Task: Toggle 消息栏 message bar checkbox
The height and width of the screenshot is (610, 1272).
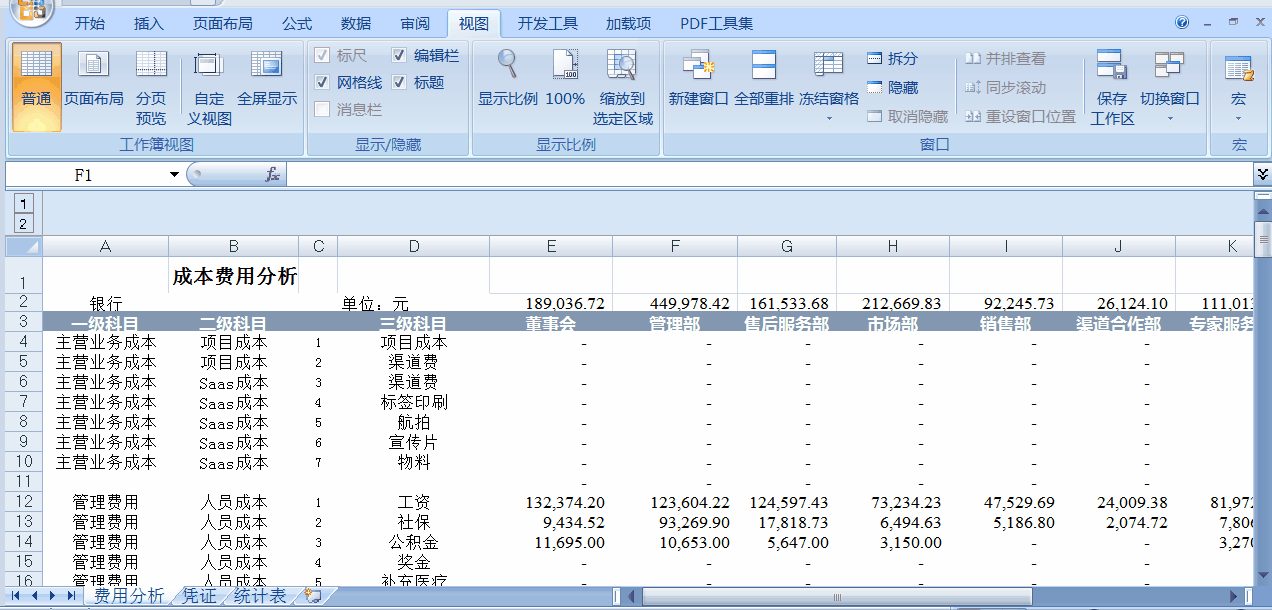Action: [322, 110]
